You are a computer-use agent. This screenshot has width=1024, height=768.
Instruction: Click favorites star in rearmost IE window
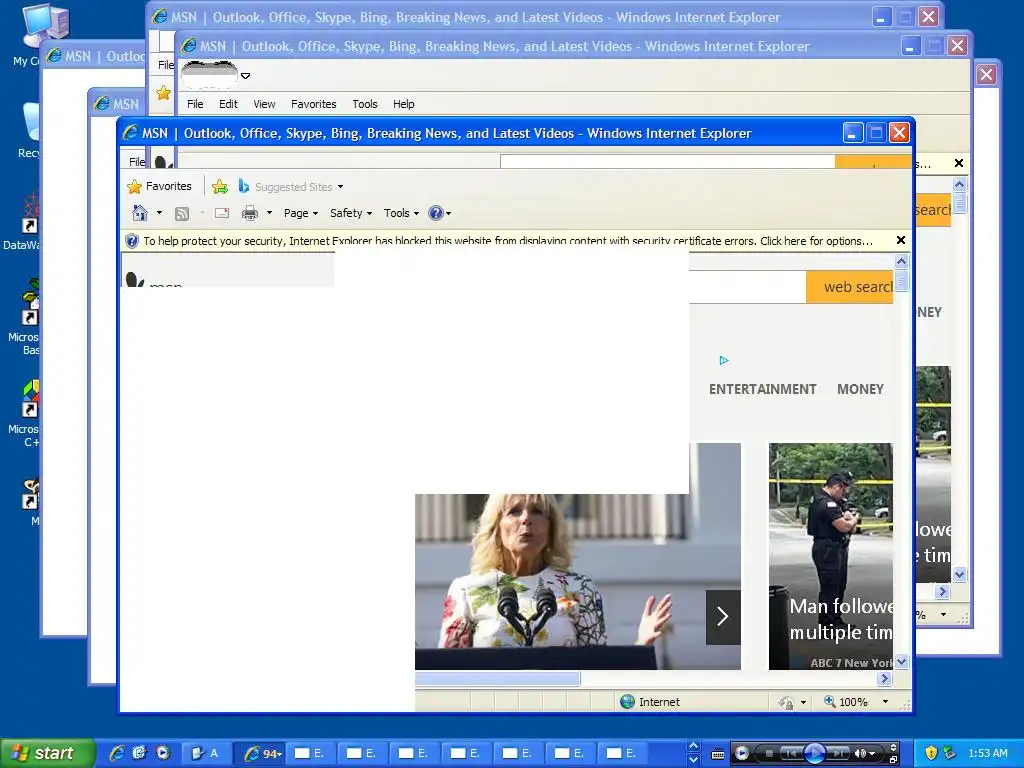coord(163,93)
